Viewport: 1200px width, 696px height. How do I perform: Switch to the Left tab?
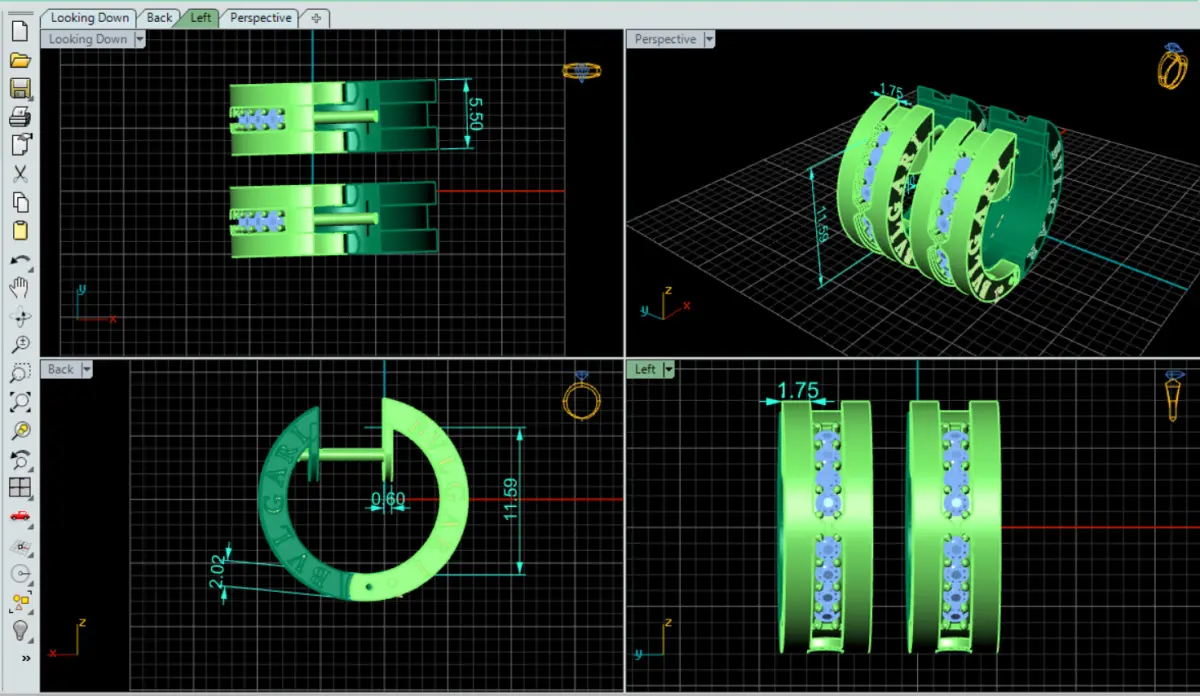coord(201,18)
